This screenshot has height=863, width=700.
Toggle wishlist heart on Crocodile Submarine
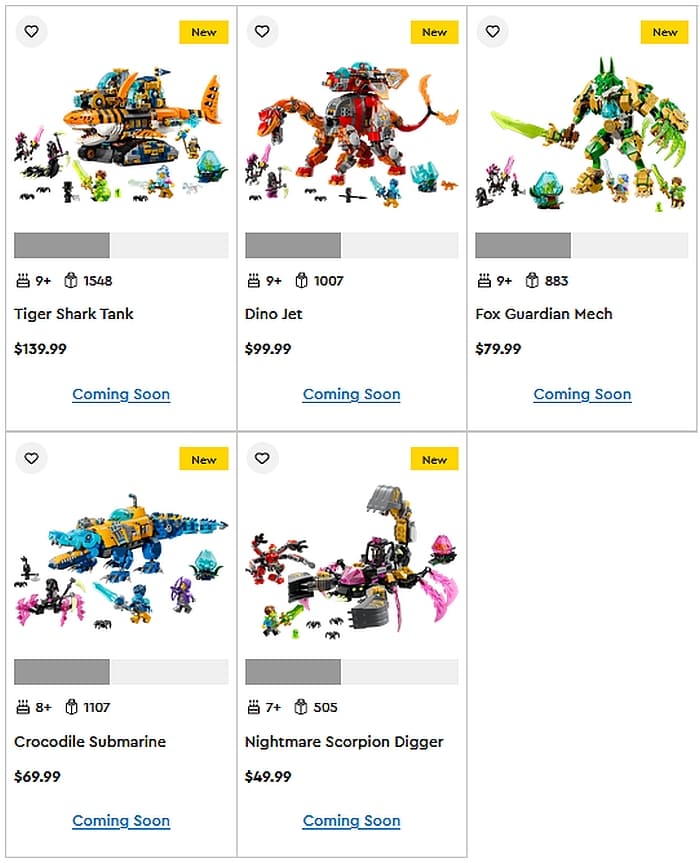click(x=31, y=458)
